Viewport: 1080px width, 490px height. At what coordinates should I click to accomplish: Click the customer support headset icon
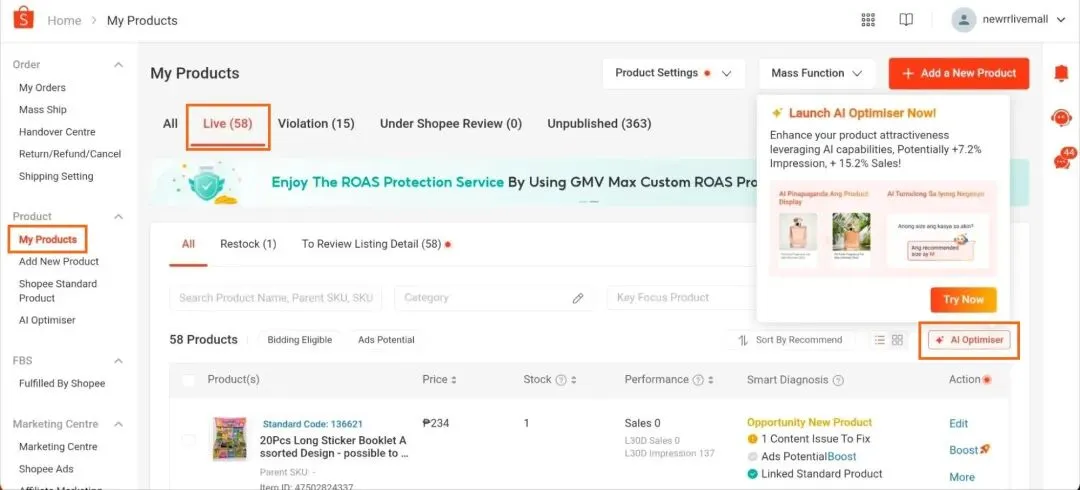(x=1061, y=117)
